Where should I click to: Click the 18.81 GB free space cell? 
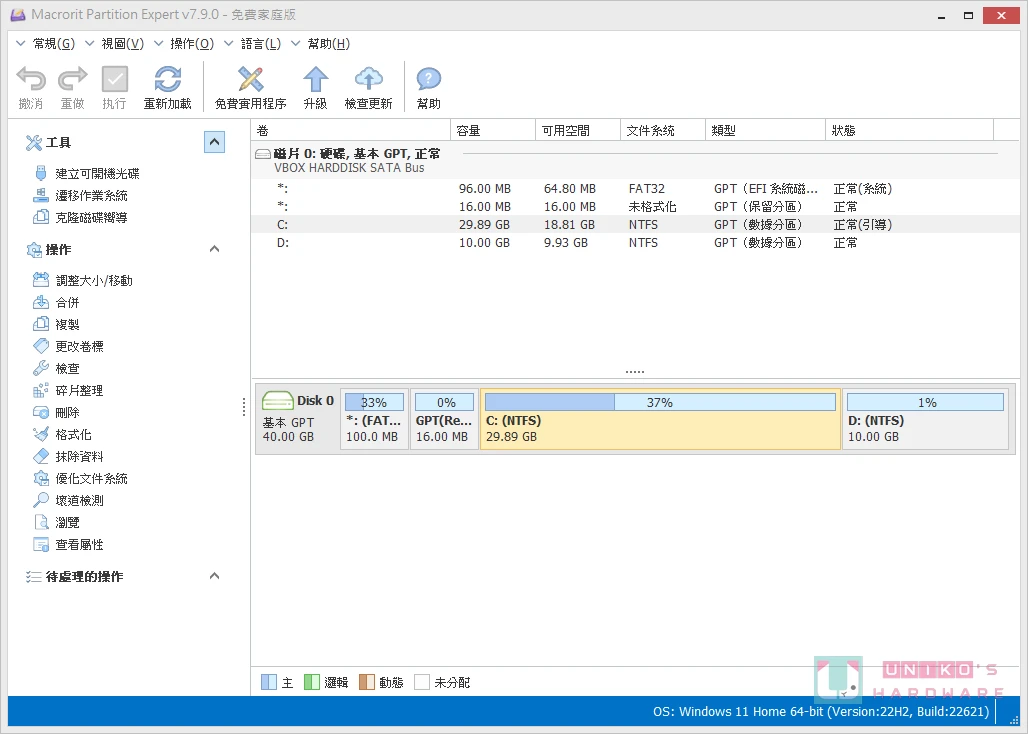[x=569, y=224]
